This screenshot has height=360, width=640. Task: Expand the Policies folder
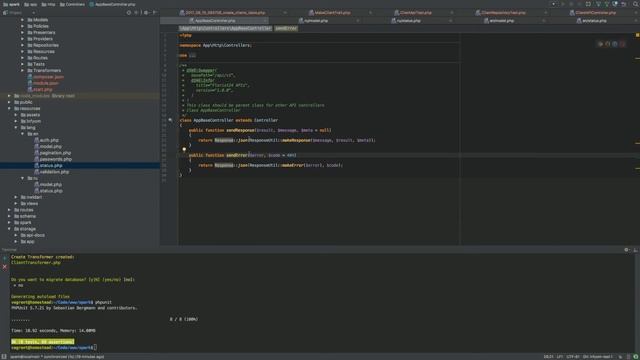tap(22, 26)
